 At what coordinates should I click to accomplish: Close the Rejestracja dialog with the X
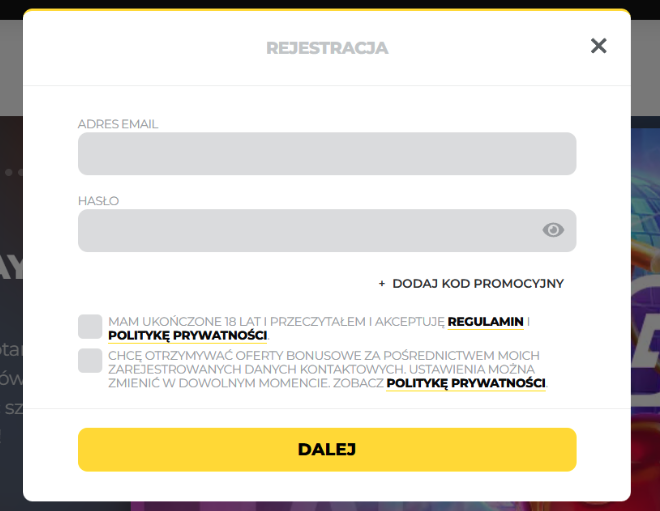(x=599, y=46)
